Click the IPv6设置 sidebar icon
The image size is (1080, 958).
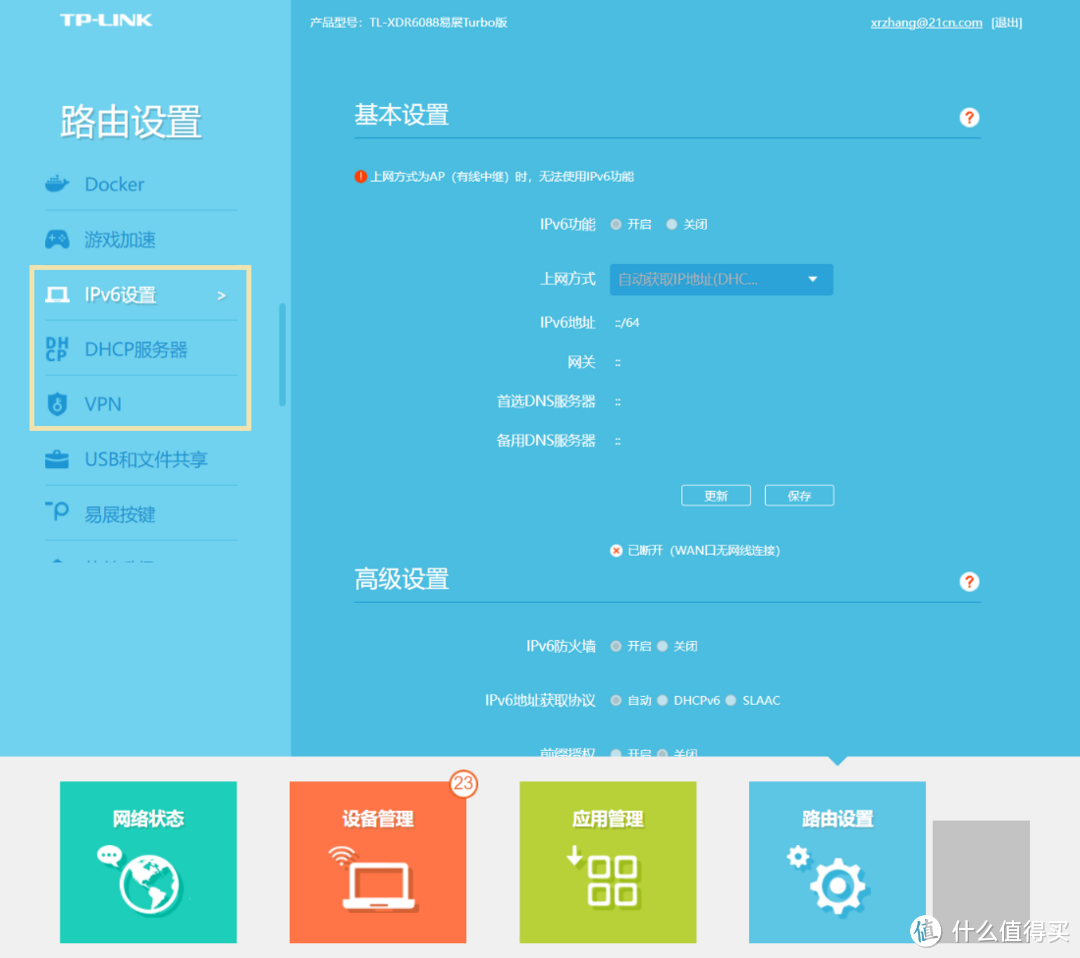tap(57, 294)
